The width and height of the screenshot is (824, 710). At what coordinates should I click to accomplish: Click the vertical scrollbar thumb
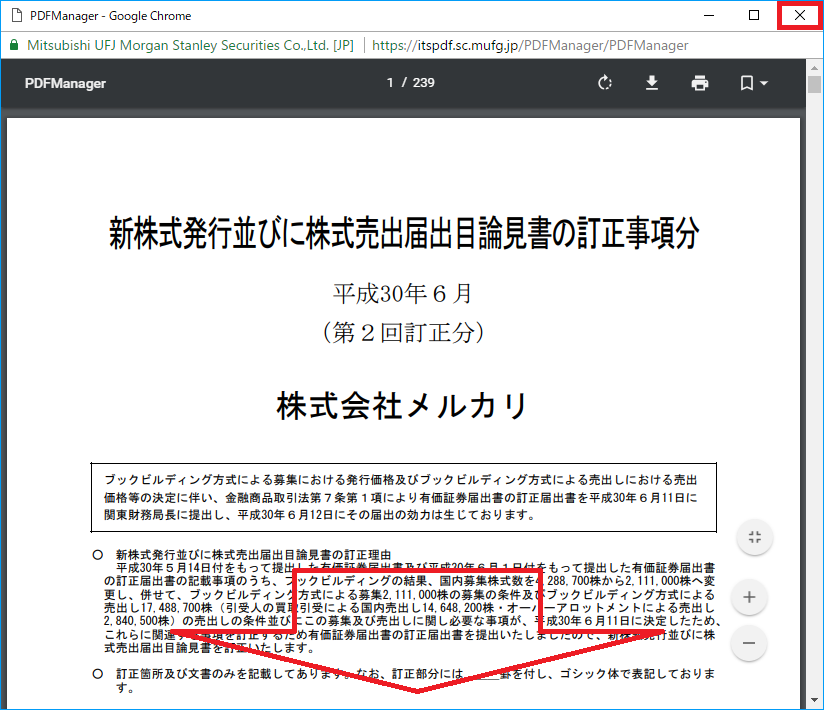[815, 85]
